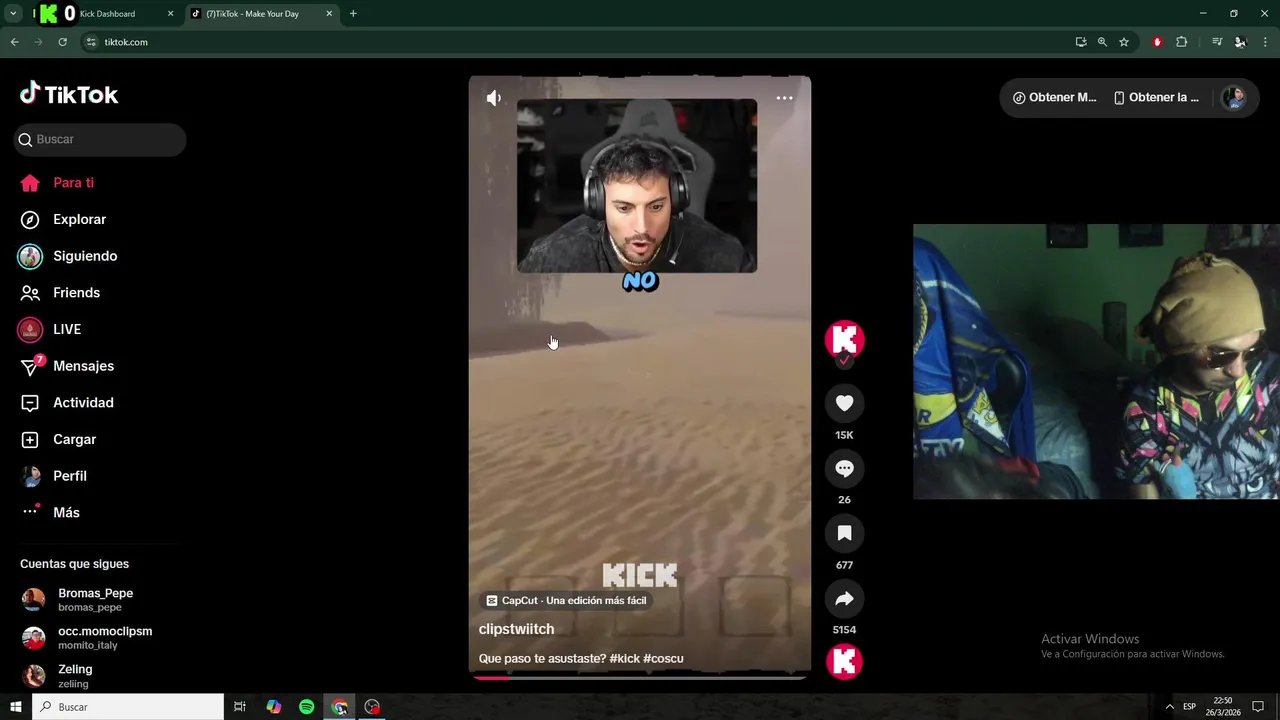Click the install app icon in address bar
Screen dimensions: 1280x720
1080,42
